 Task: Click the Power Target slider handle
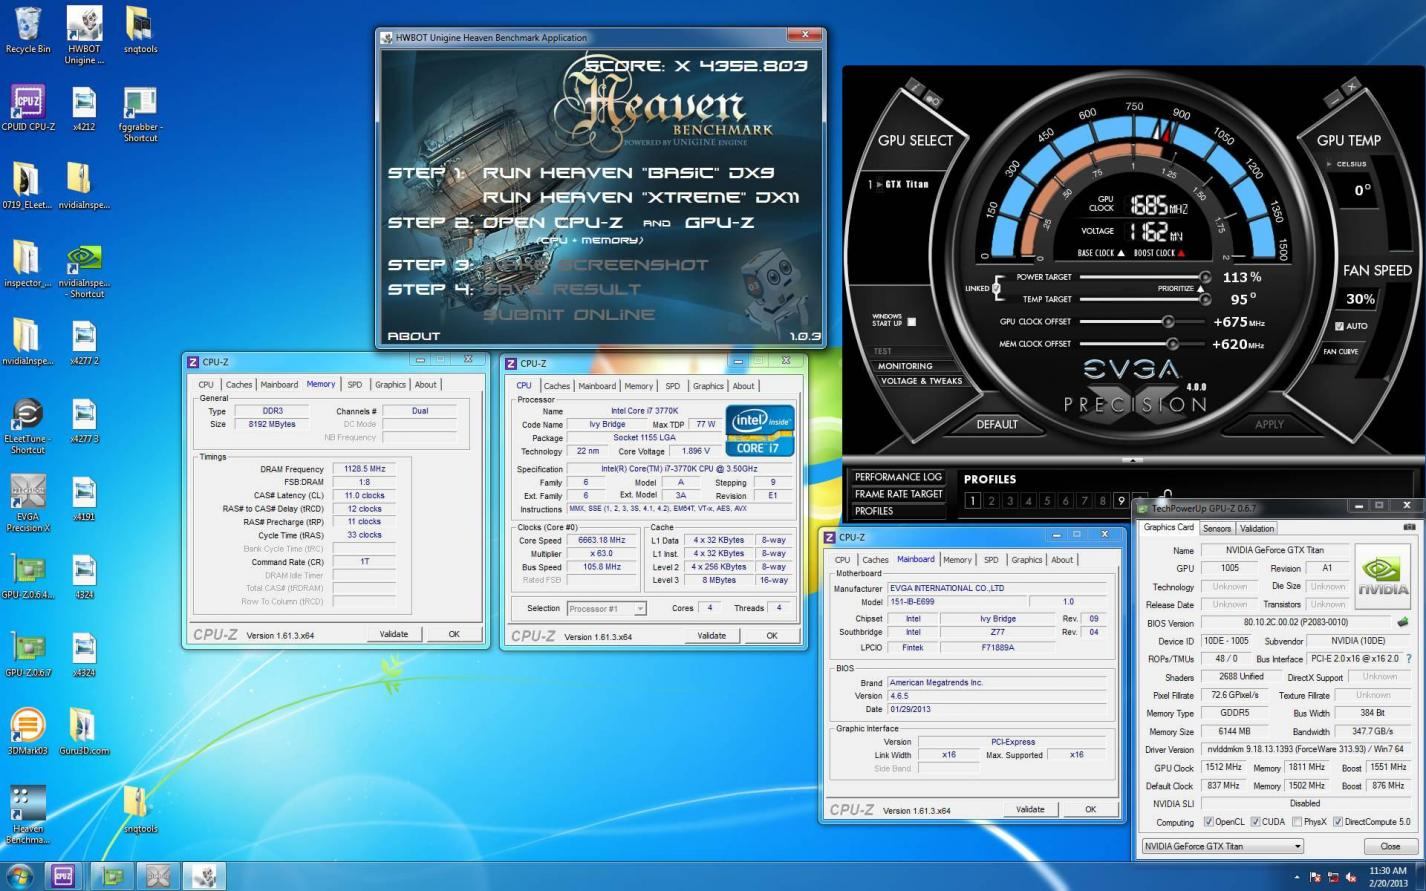[x=1205, y=277]
